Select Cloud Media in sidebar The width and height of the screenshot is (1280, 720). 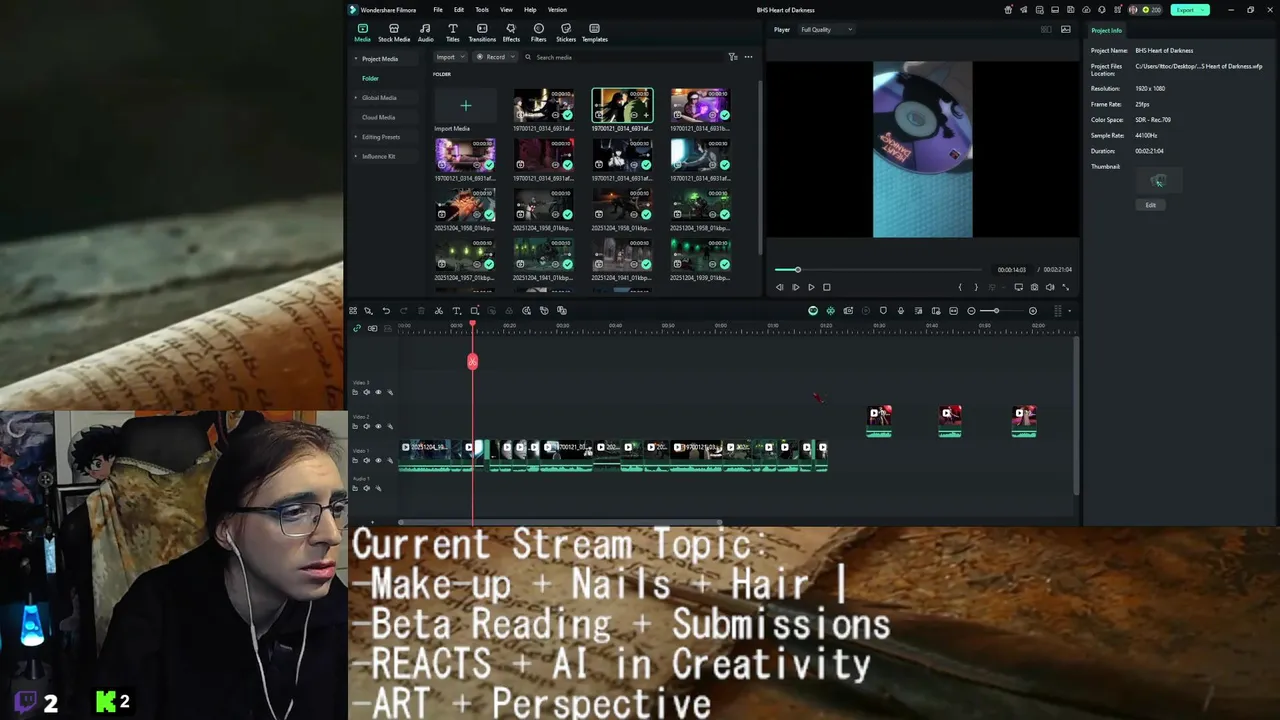click(x=378, y=117)
